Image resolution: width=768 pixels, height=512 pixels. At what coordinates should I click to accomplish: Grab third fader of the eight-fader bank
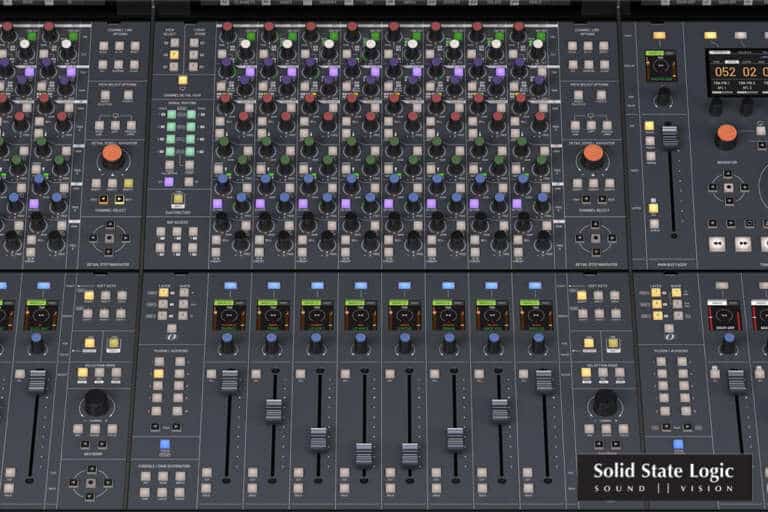(318, 439)
